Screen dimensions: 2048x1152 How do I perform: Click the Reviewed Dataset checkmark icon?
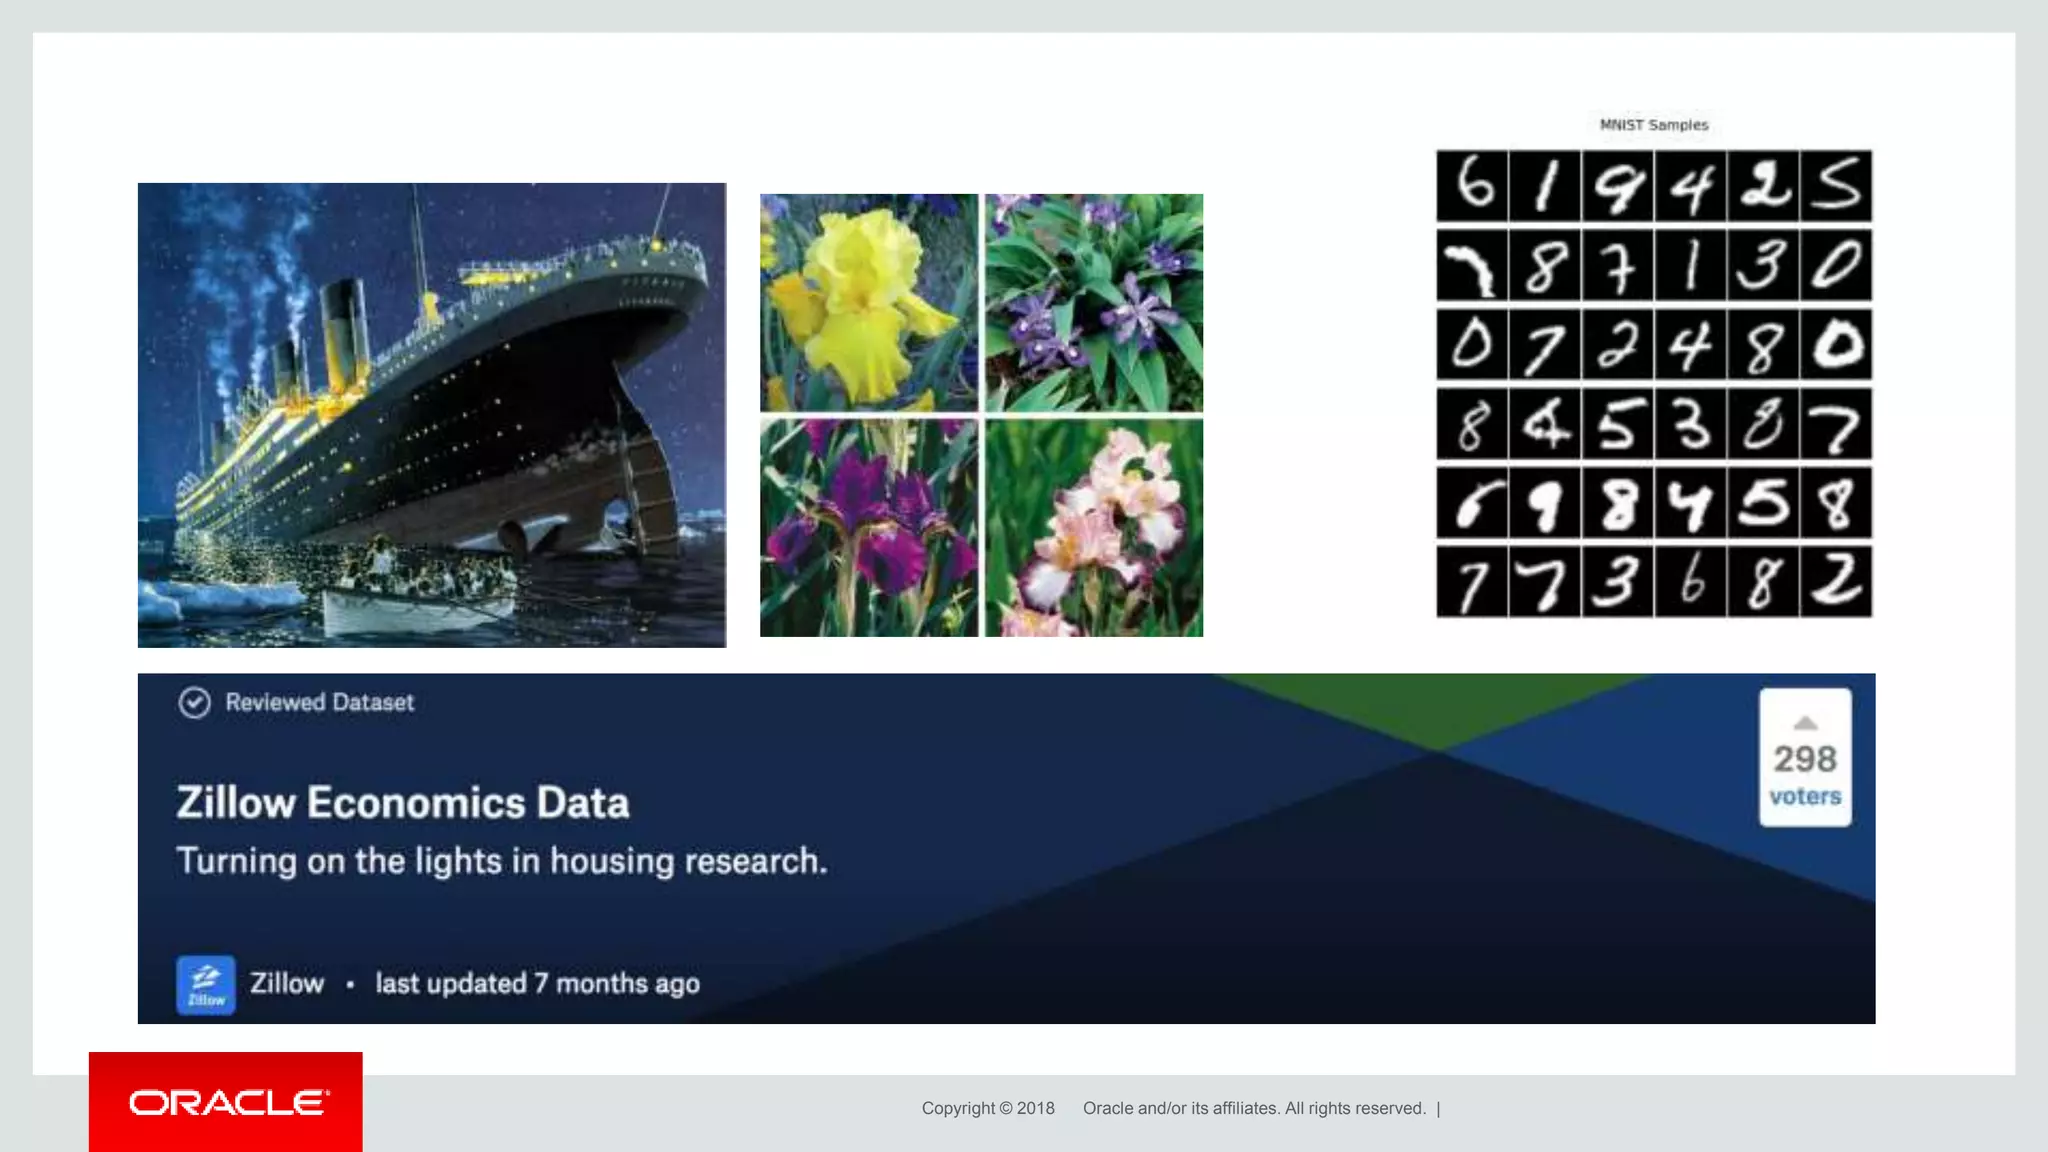tap(194, 703)
